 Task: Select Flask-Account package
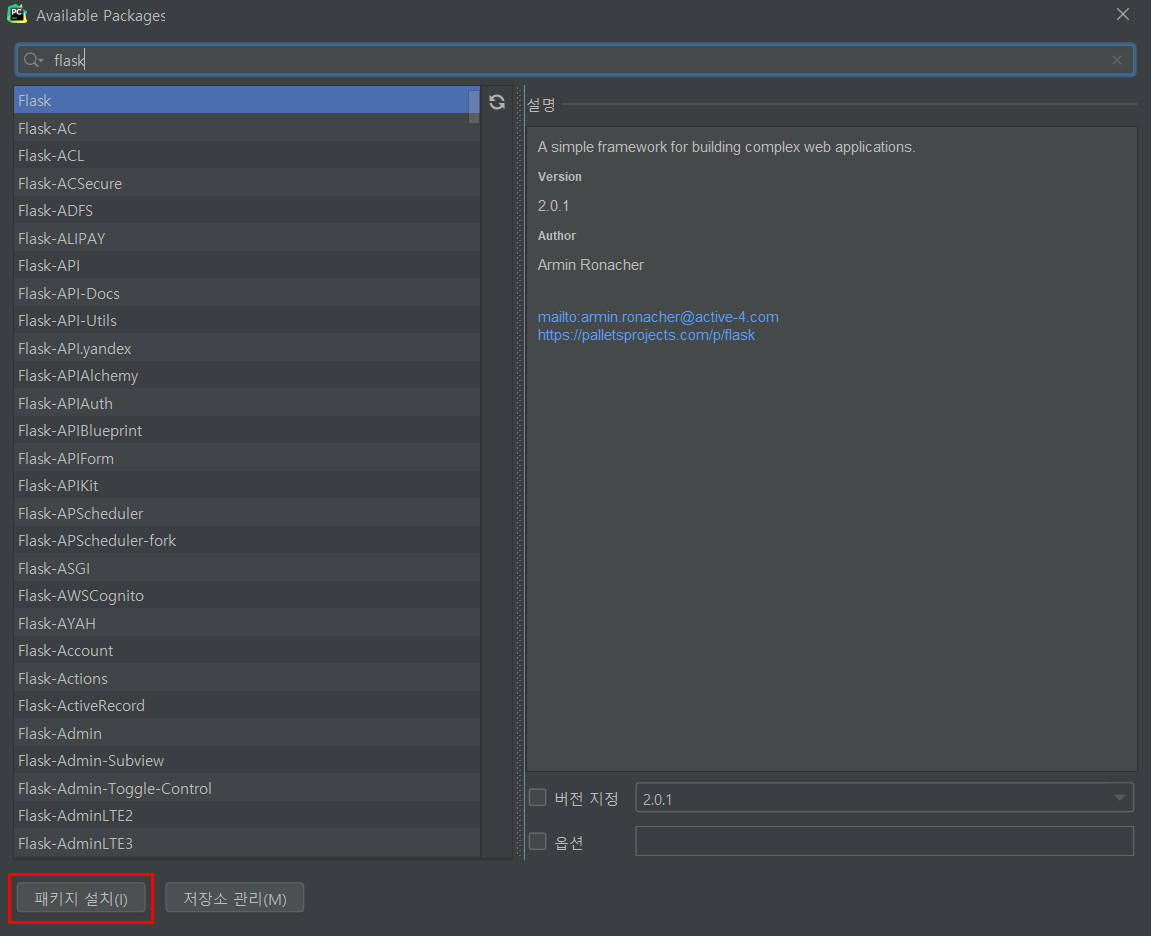click(247, 651)
